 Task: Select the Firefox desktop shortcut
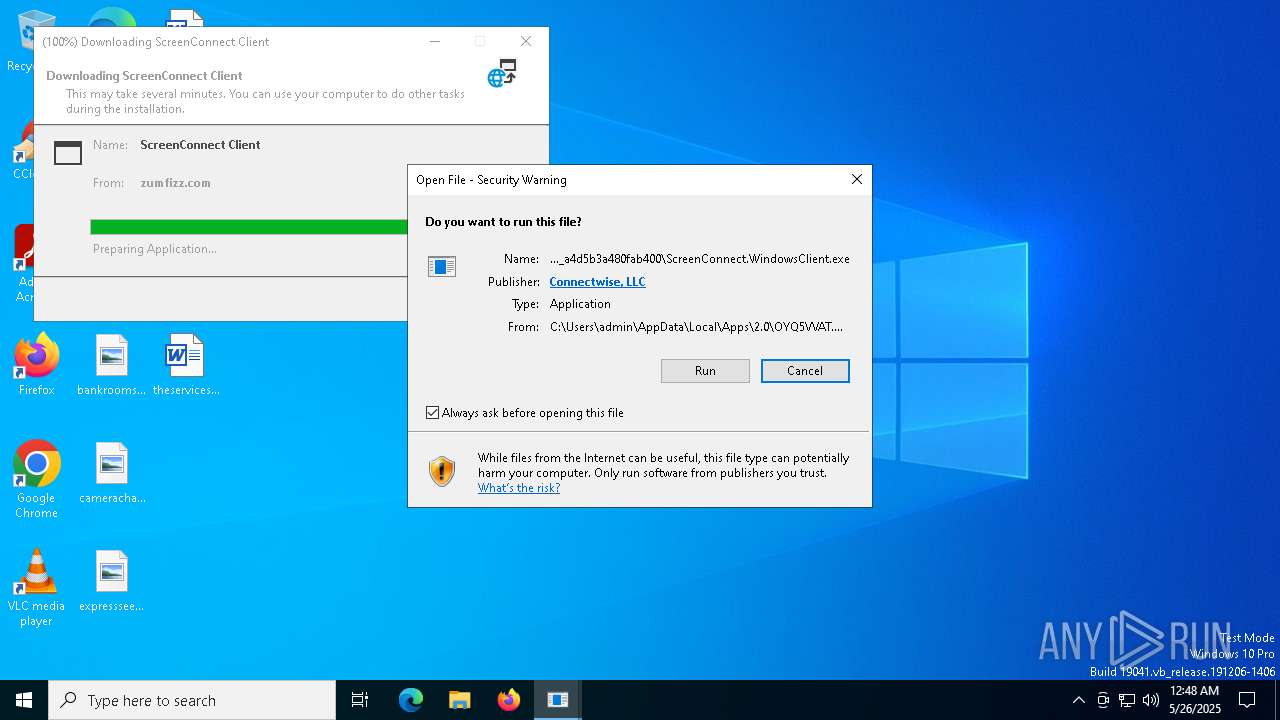point(37,365)
